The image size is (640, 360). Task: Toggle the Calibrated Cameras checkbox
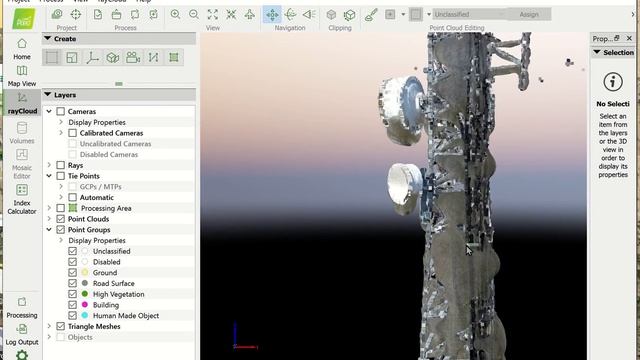73,133
